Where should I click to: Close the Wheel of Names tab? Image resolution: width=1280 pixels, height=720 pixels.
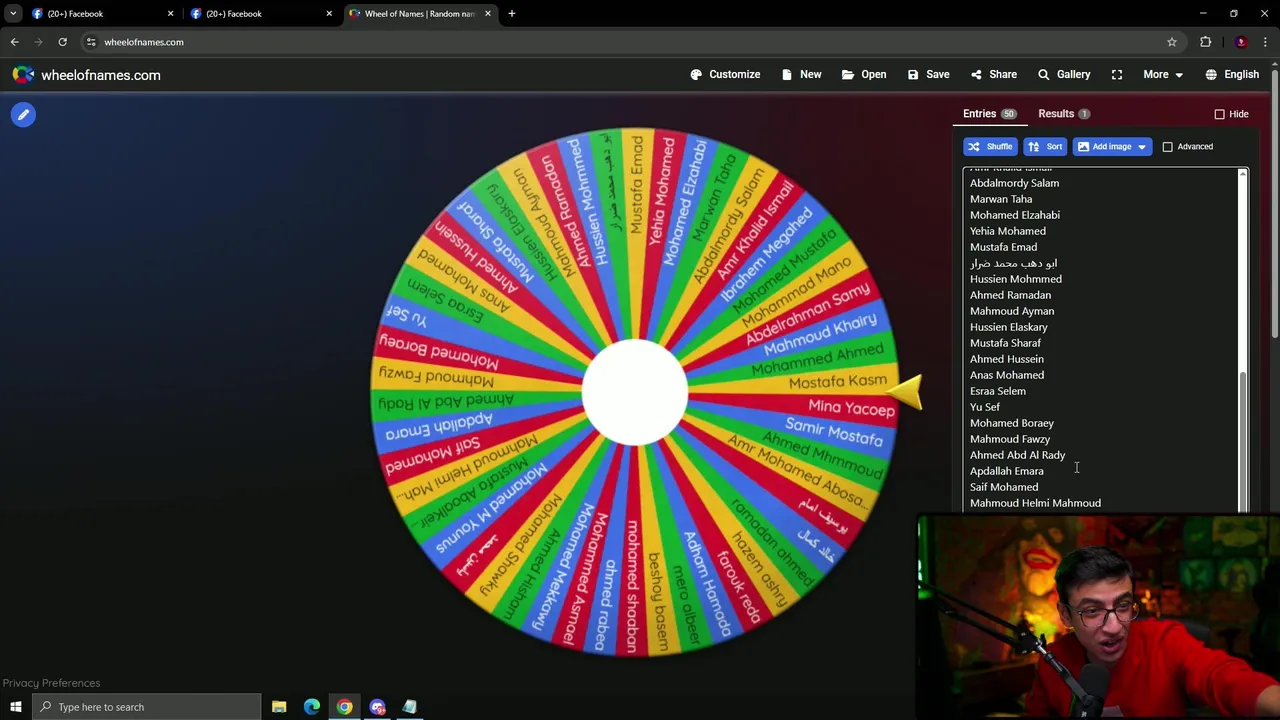(x=488, y=14)
